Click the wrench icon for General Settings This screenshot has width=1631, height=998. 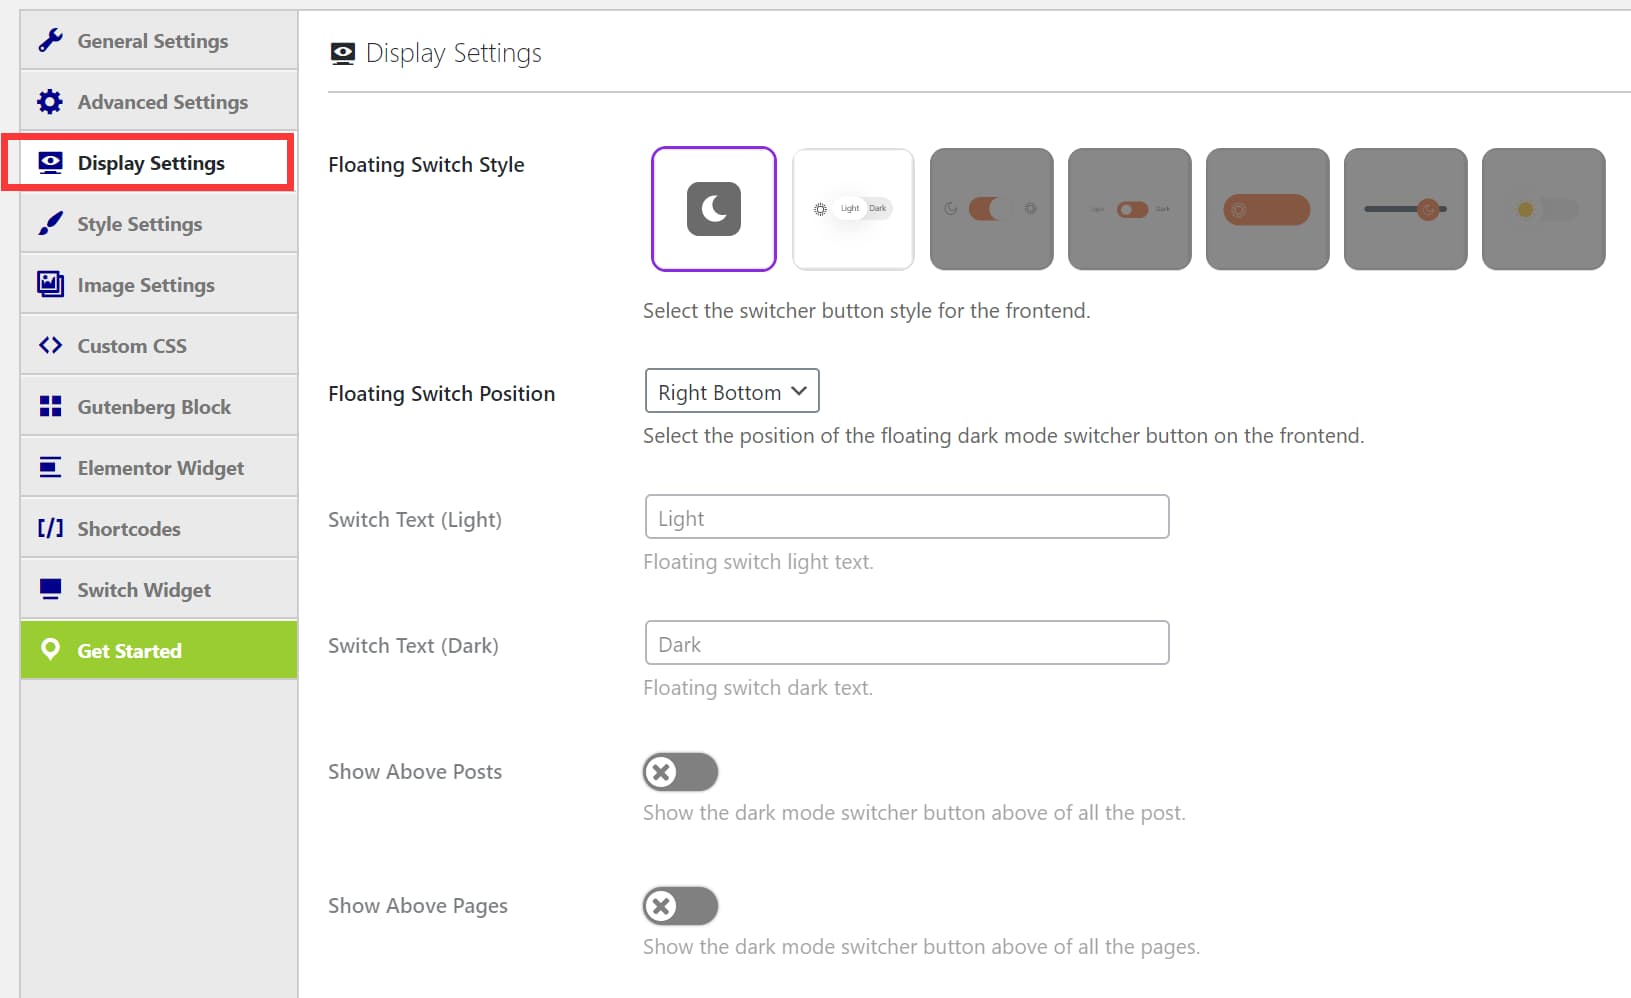pyautogui.click(x=50, y=40)
